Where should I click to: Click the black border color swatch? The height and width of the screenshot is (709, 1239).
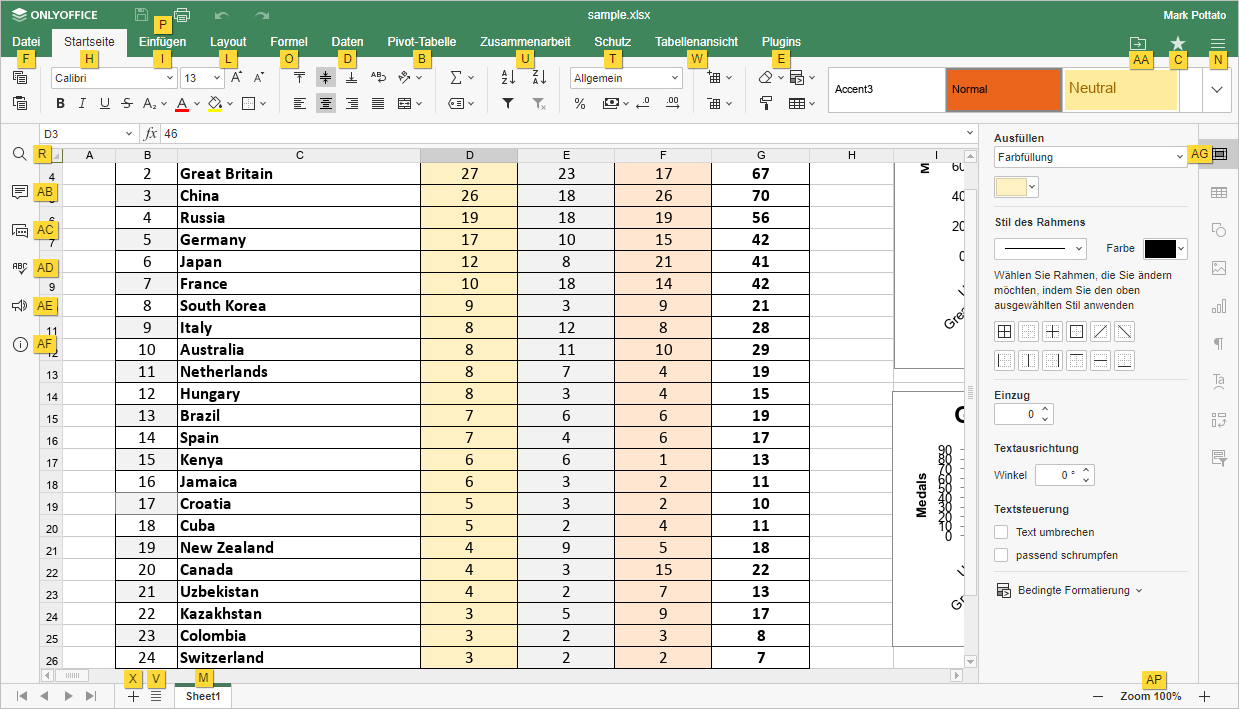click(x=1160, y=249)
